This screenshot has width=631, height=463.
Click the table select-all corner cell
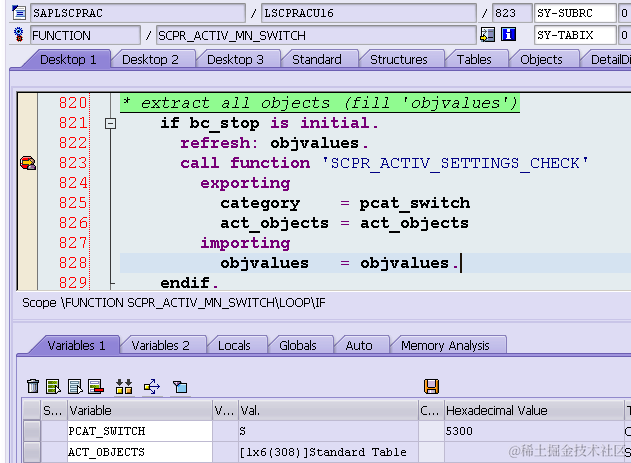pyautogui.click(x=32, y=410)
